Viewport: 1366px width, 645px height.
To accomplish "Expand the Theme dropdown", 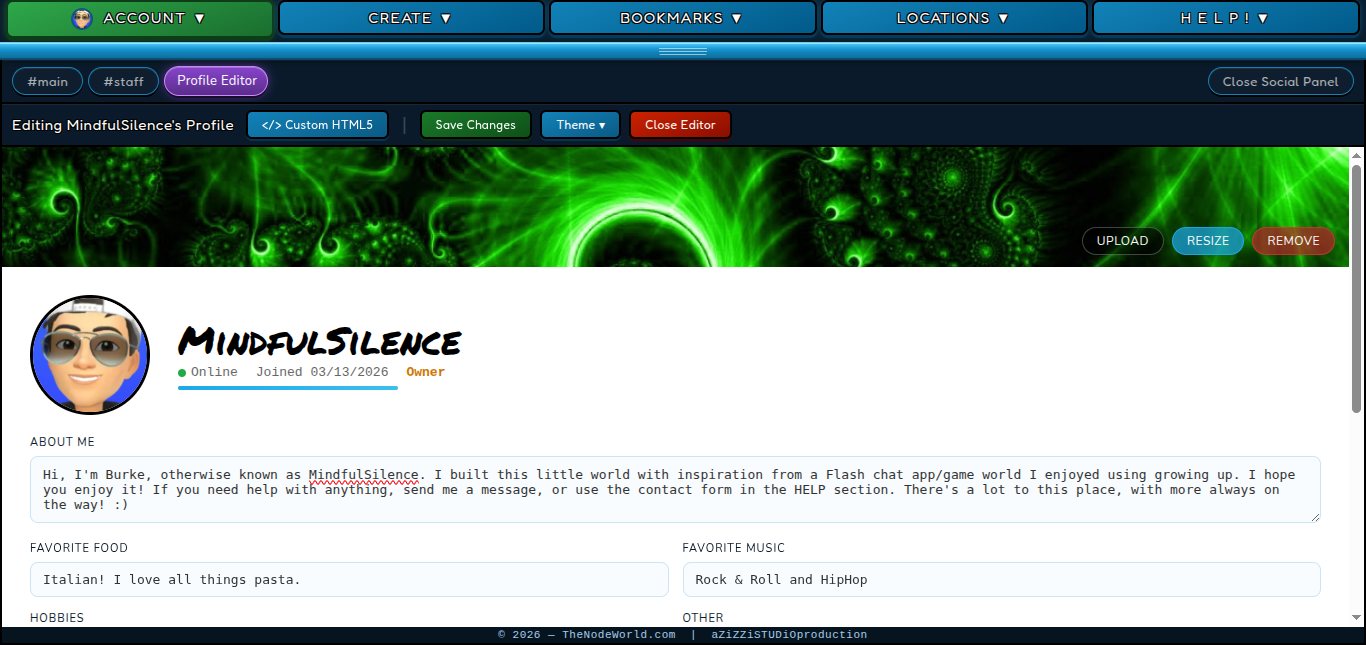I will (x=580, y=125).
